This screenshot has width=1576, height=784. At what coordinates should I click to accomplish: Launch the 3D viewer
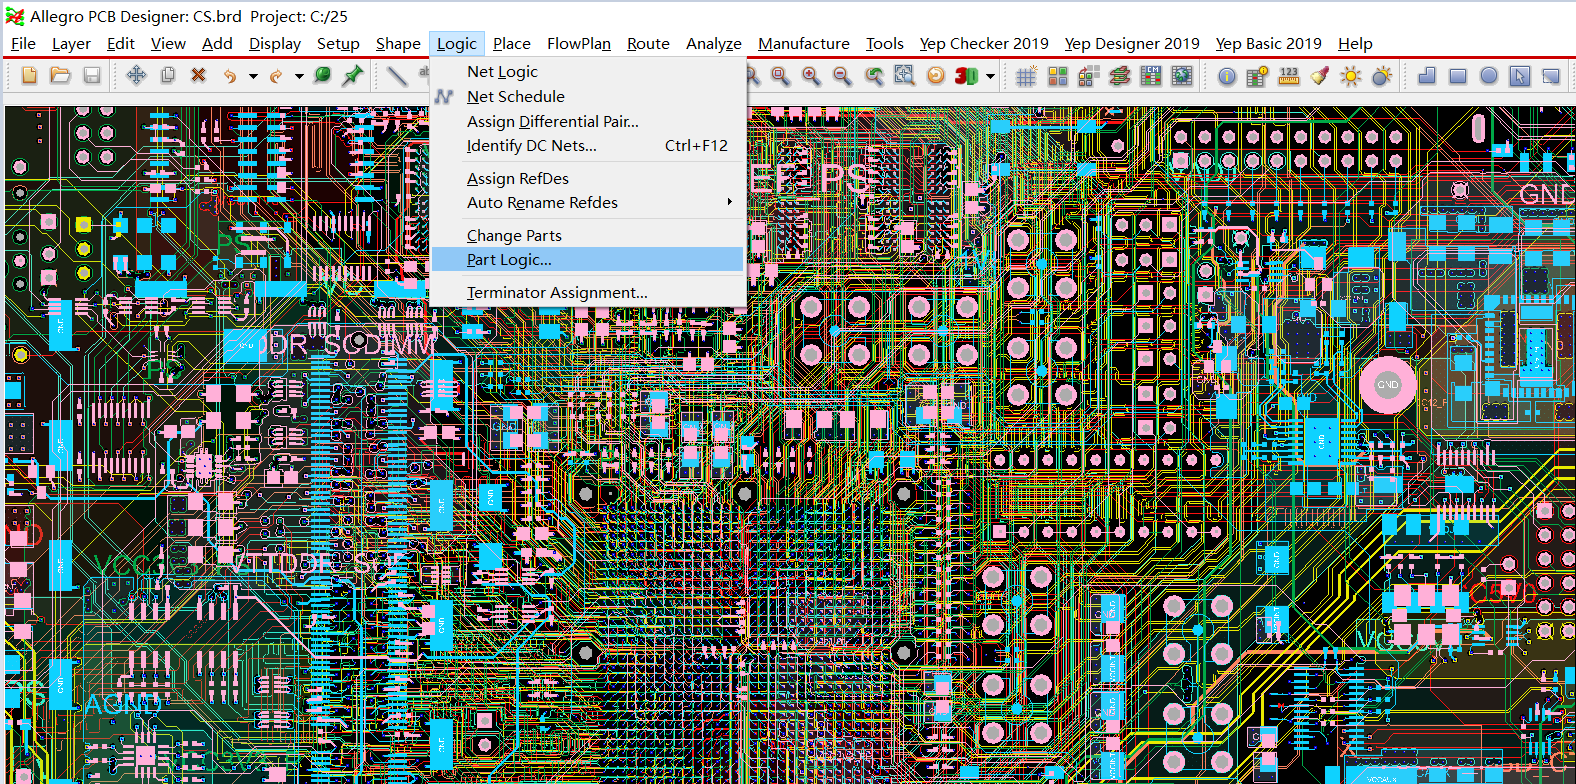pos(966,76)
